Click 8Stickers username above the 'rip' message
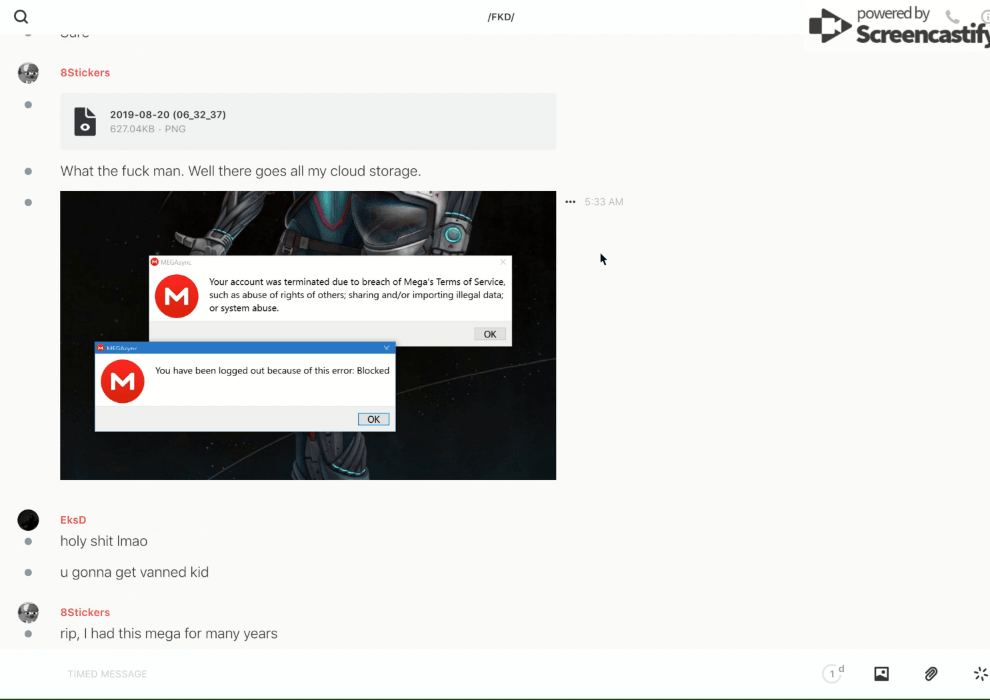 point(85,612)
